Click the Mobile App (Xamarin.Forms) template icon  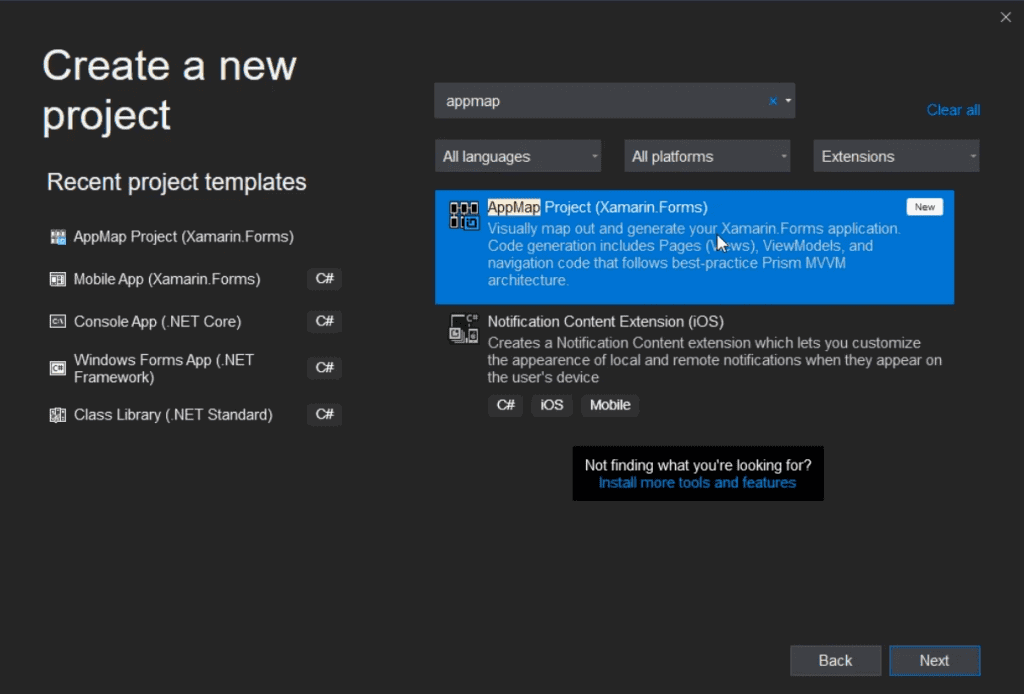coord(58,279)
